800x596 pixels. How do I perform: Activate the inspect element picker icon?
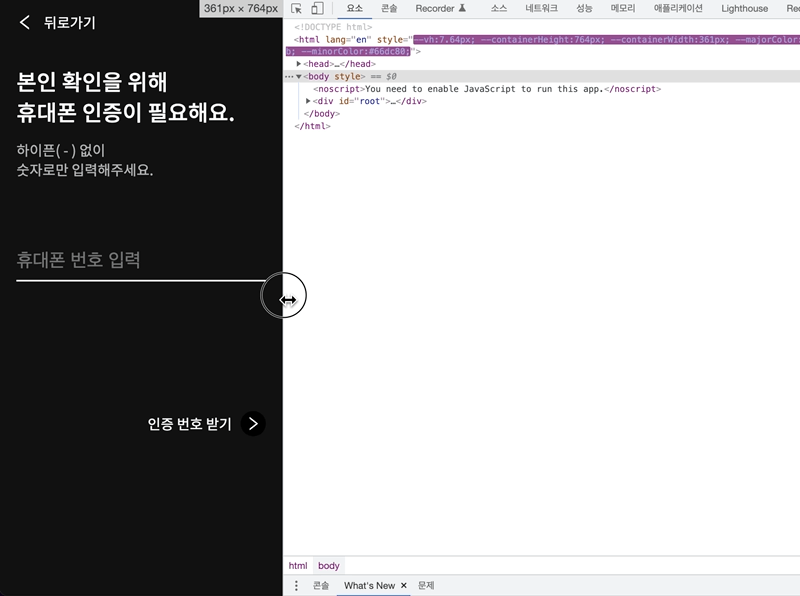point(296,8)
